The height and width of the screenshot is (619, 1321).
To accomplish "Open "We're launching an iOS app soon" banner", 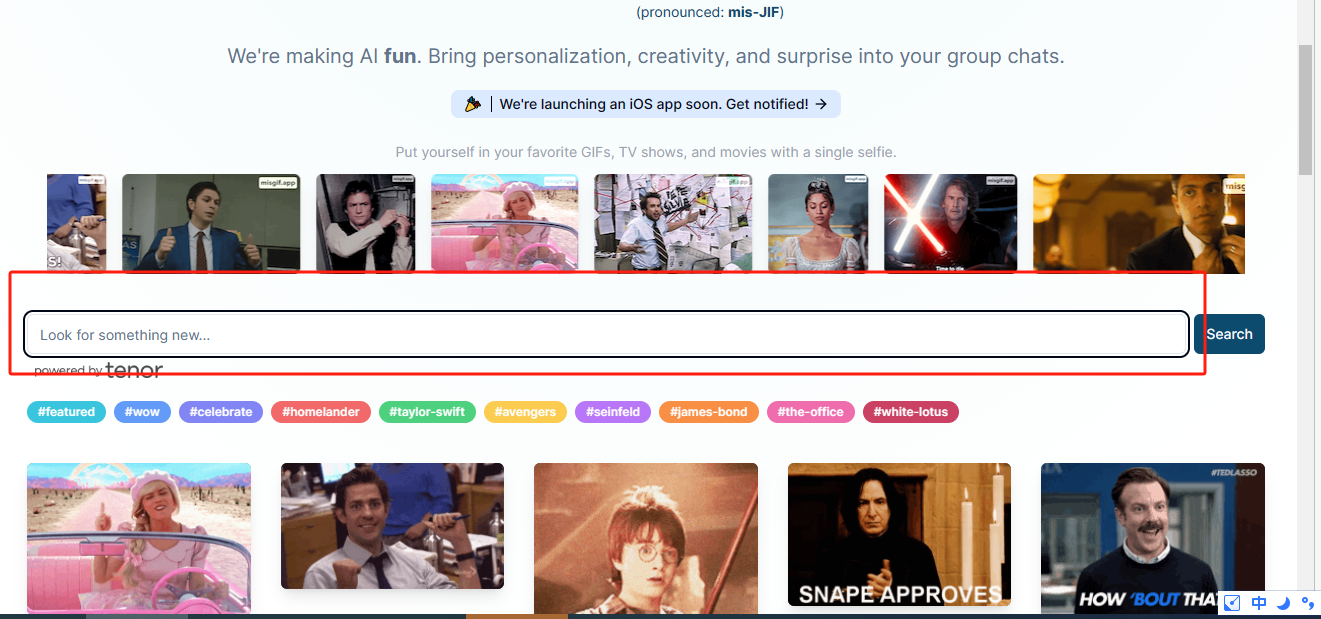I will coord(646,104).
